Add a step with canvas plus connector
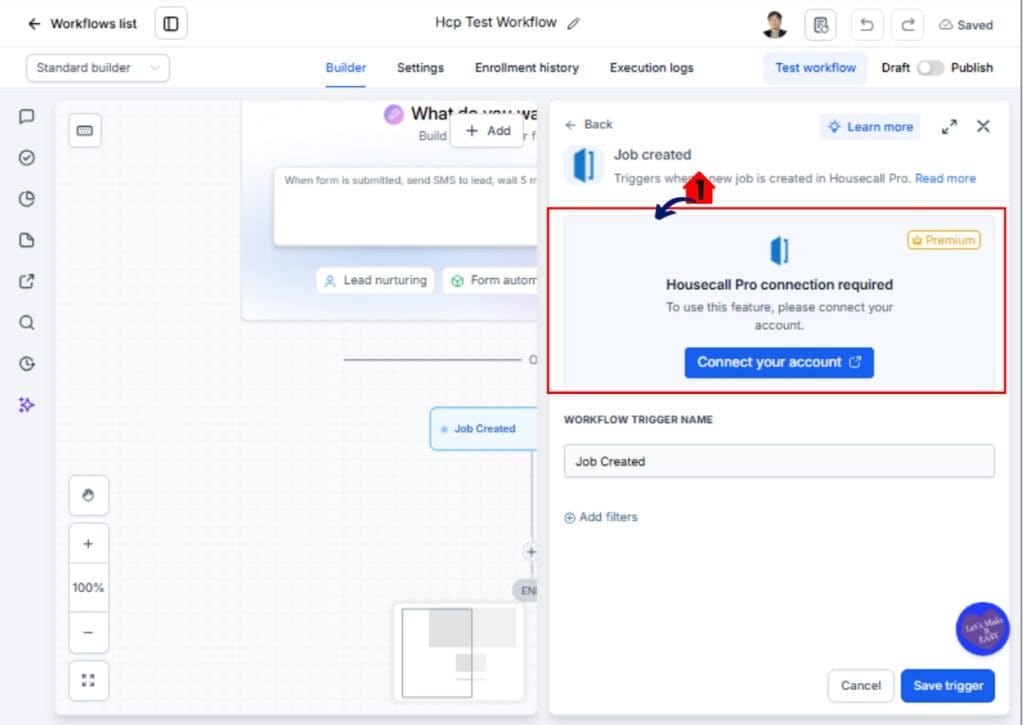 coord(531,552)
